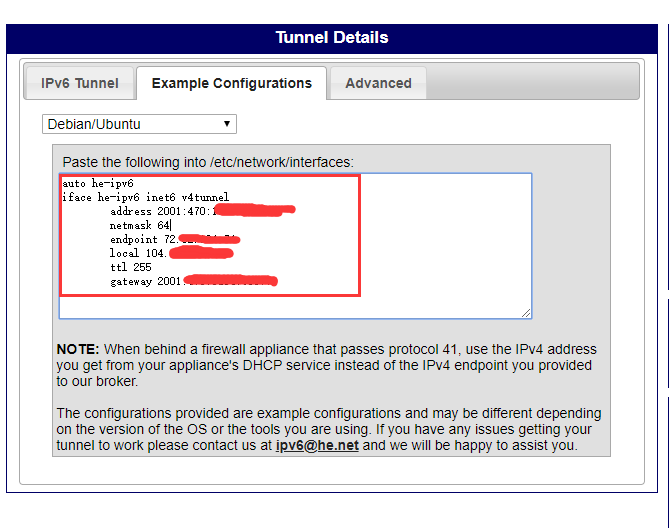669x528 pixels.
Task: Click the ttl 255 line
Action: [x=131, y=267]
